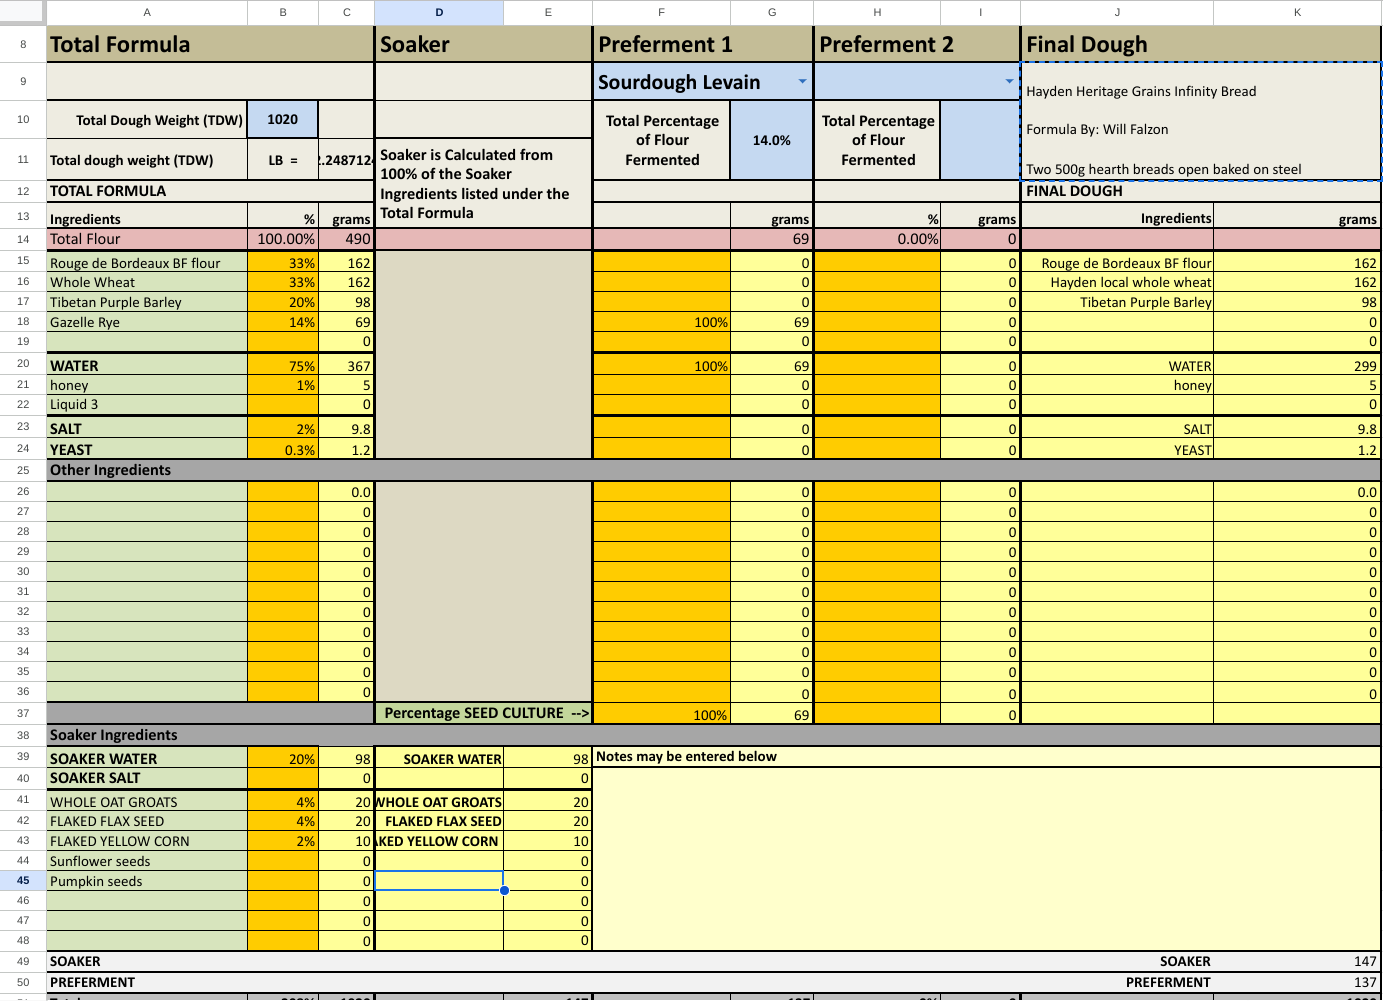Screen dimensions: 1383x1001
Task: Click the Rouge de Bordeaux 33% cell
Action: 283,263
